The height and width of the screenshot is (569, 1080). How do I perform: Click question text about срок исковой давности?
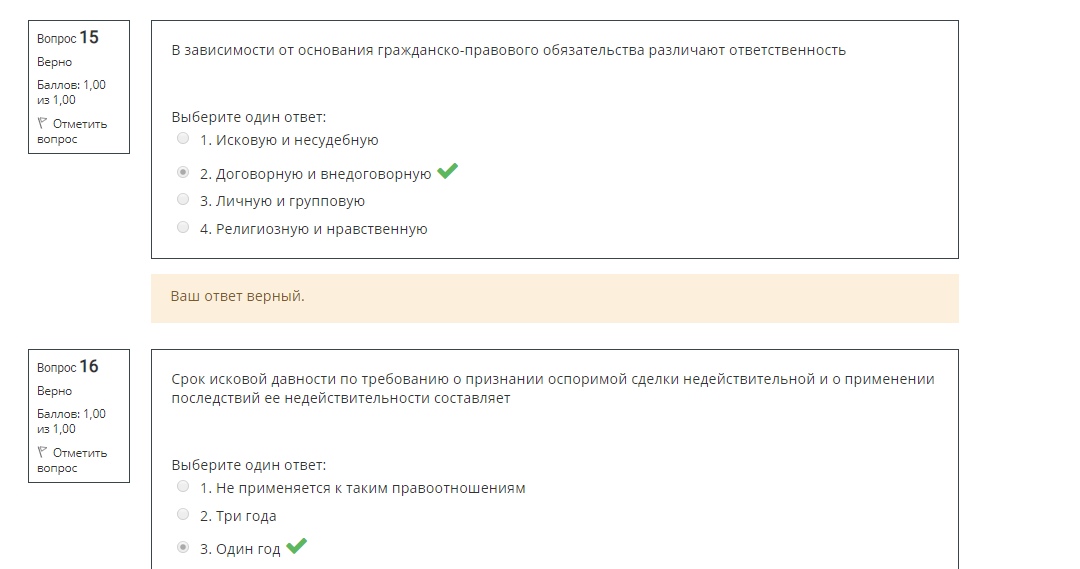pos(553,389)
